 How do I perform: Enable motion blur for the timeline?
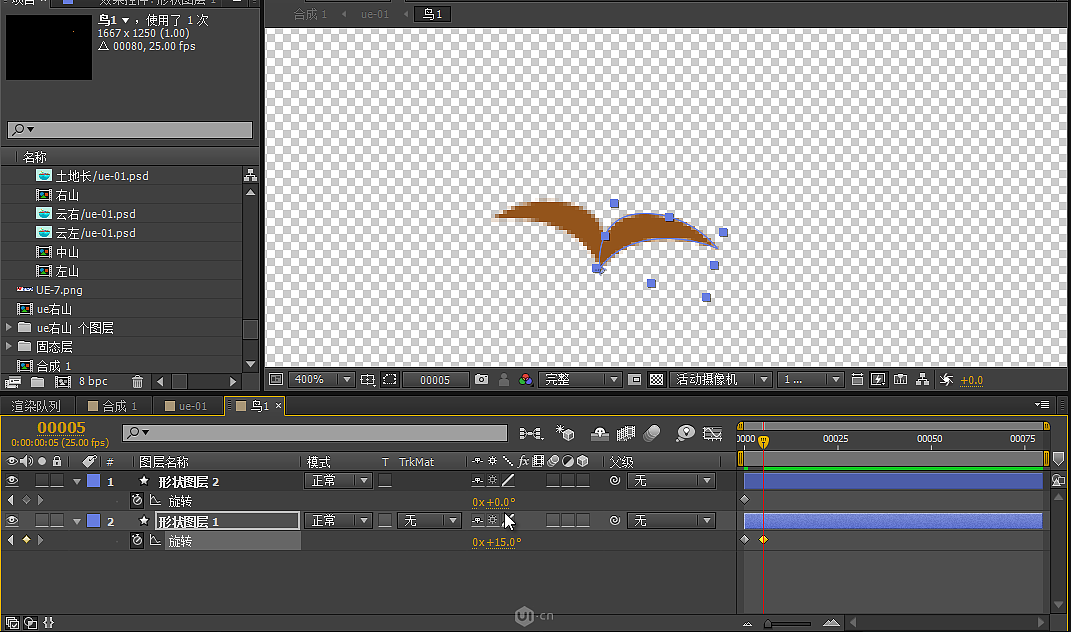click(x=652, y=433)
